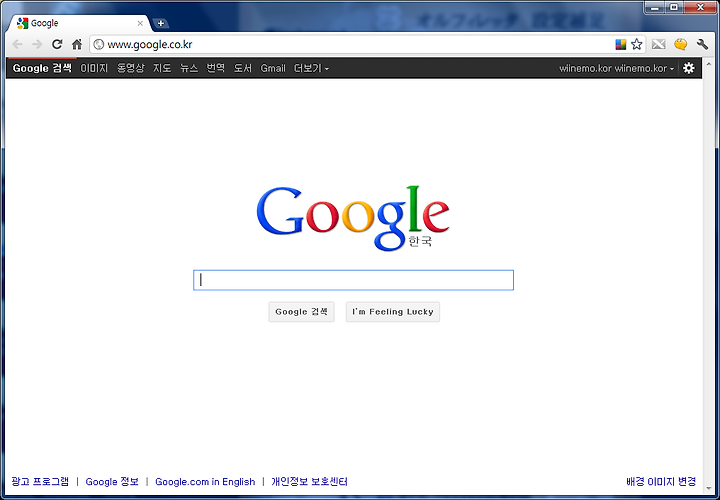Expand the 더보기 dropdown
The image size is (720, 500).
pyautogui.click(x=311, y=68)
